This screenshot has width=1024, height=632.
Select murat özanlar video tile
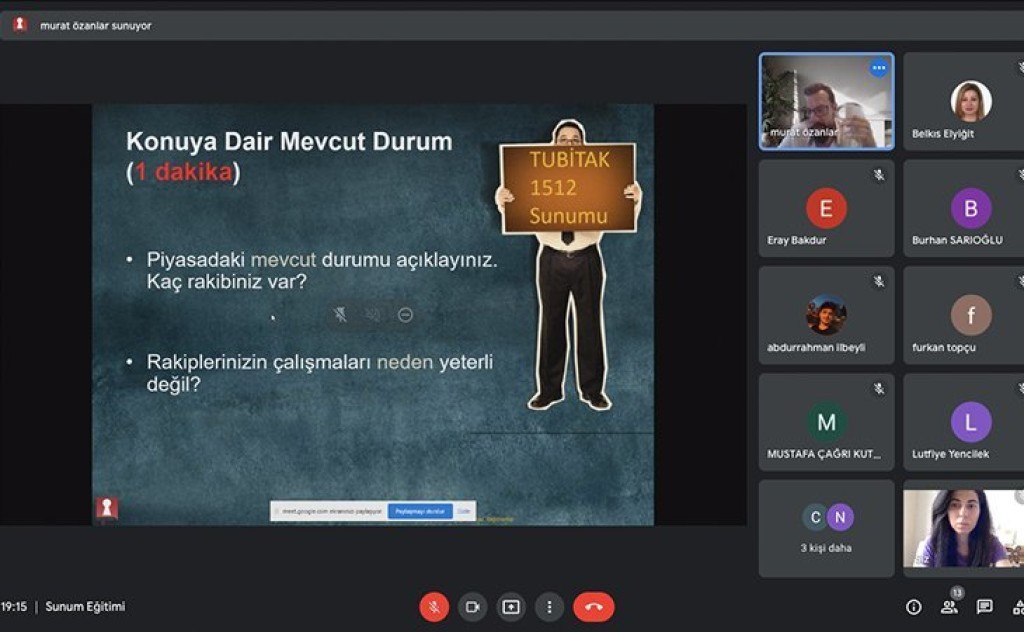coord(826,101)
